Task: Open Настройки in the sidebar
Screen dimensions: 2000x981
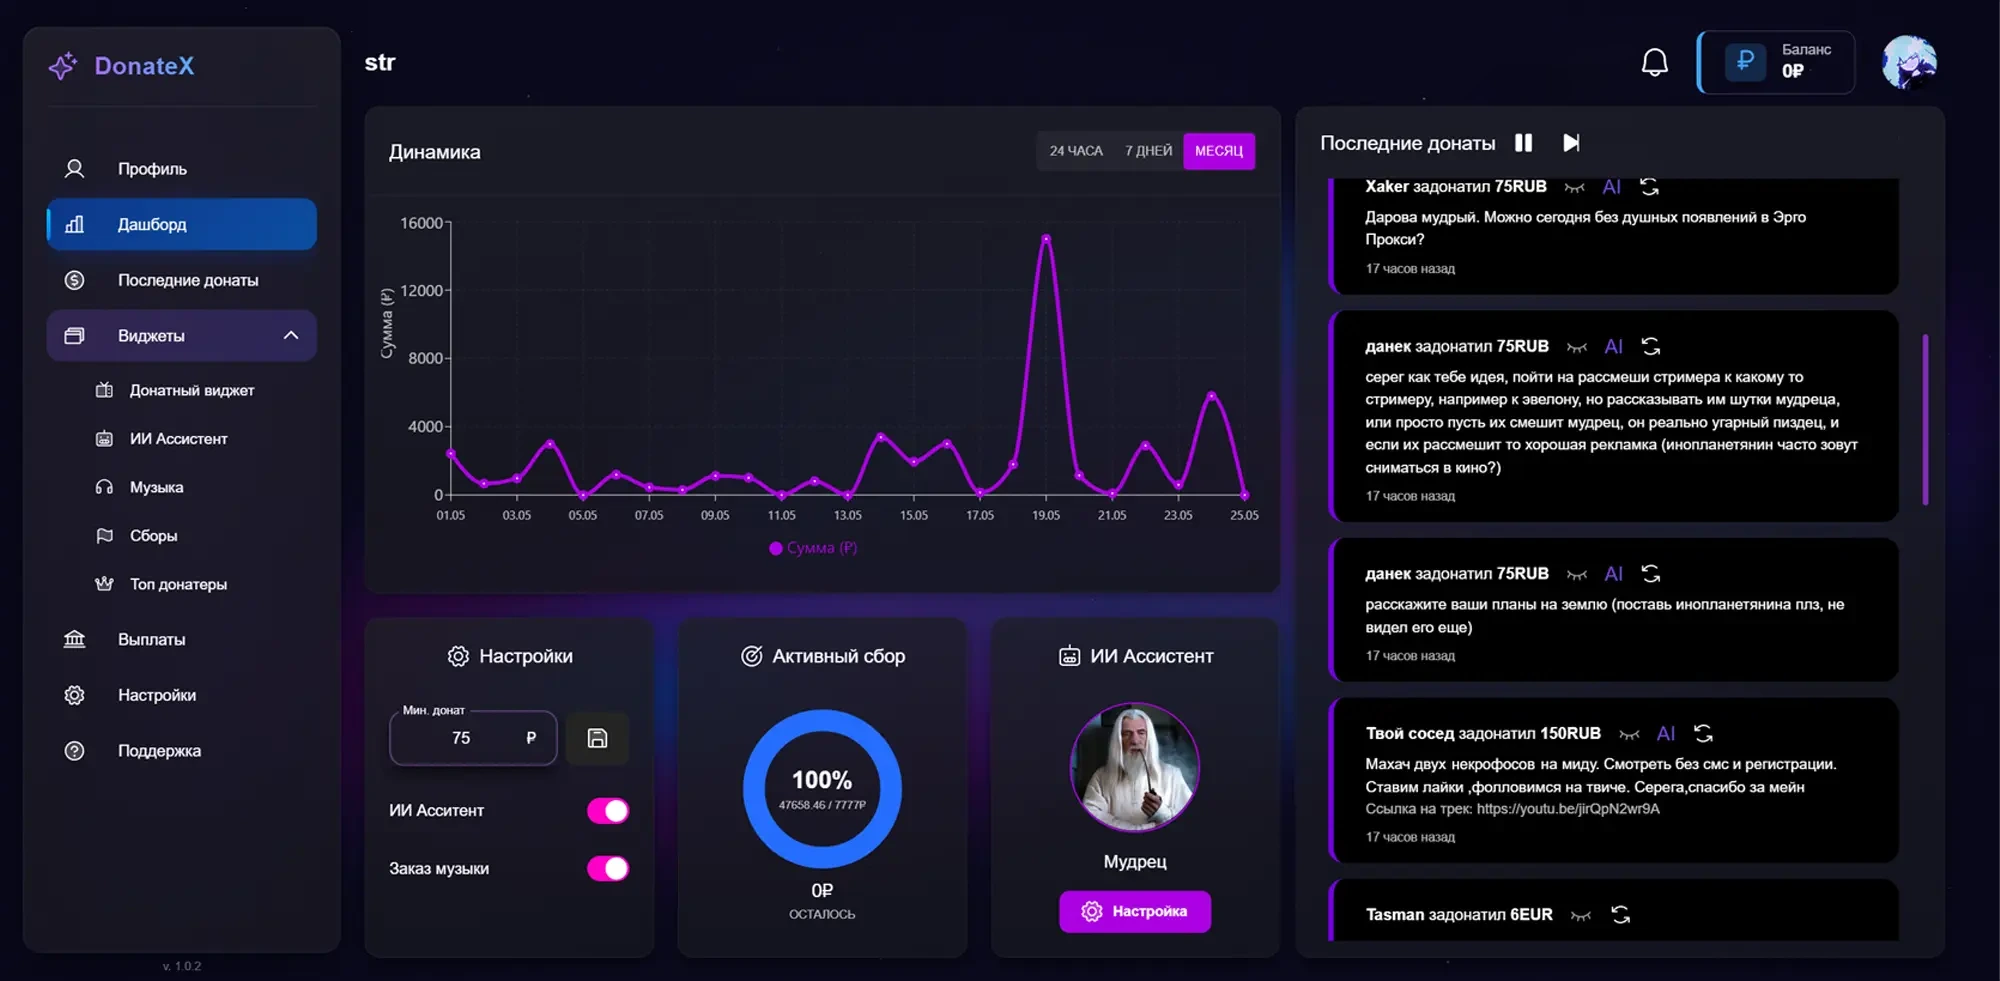Action: (x=182, y=696)
